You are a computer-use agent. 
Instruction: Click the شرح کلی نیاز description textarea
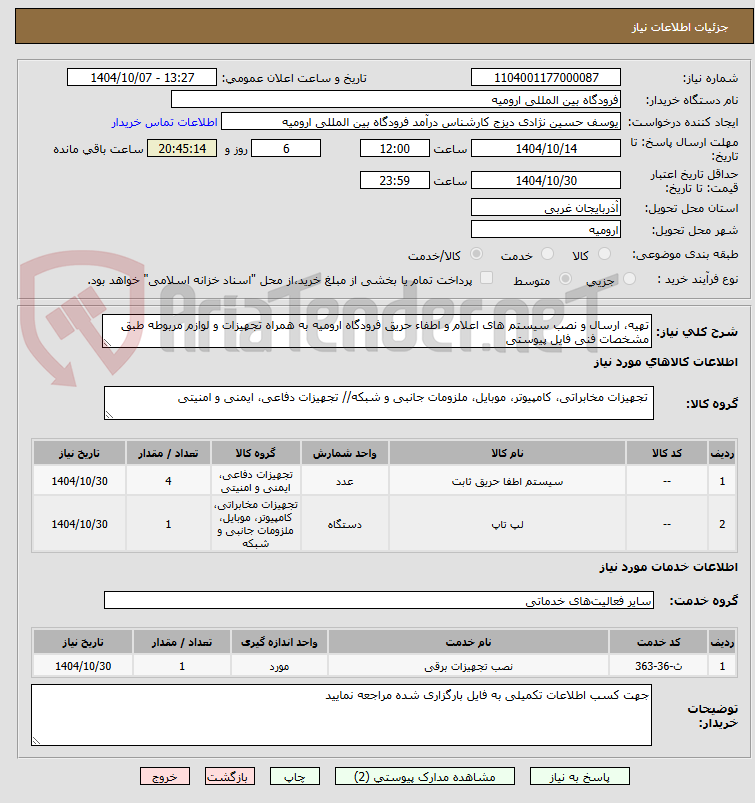point(377,331)
